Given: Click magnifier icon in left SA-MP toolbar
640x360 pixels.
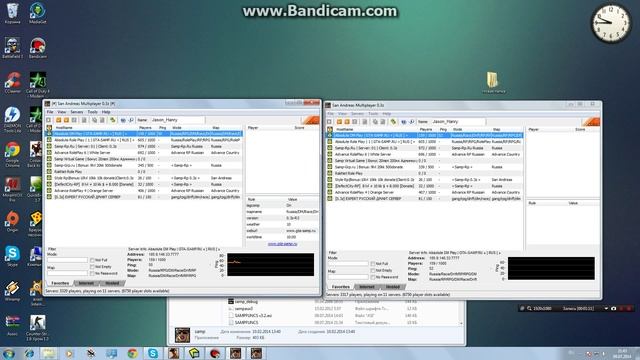Looking at the screenshot, I should [131, 120].
